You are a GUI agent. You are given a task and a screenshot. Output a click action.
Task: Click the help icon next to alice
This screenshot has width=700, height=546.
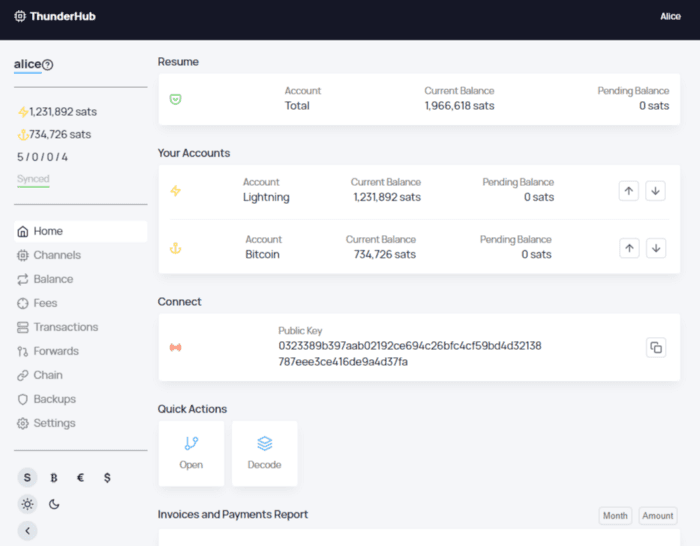point(48,65)
